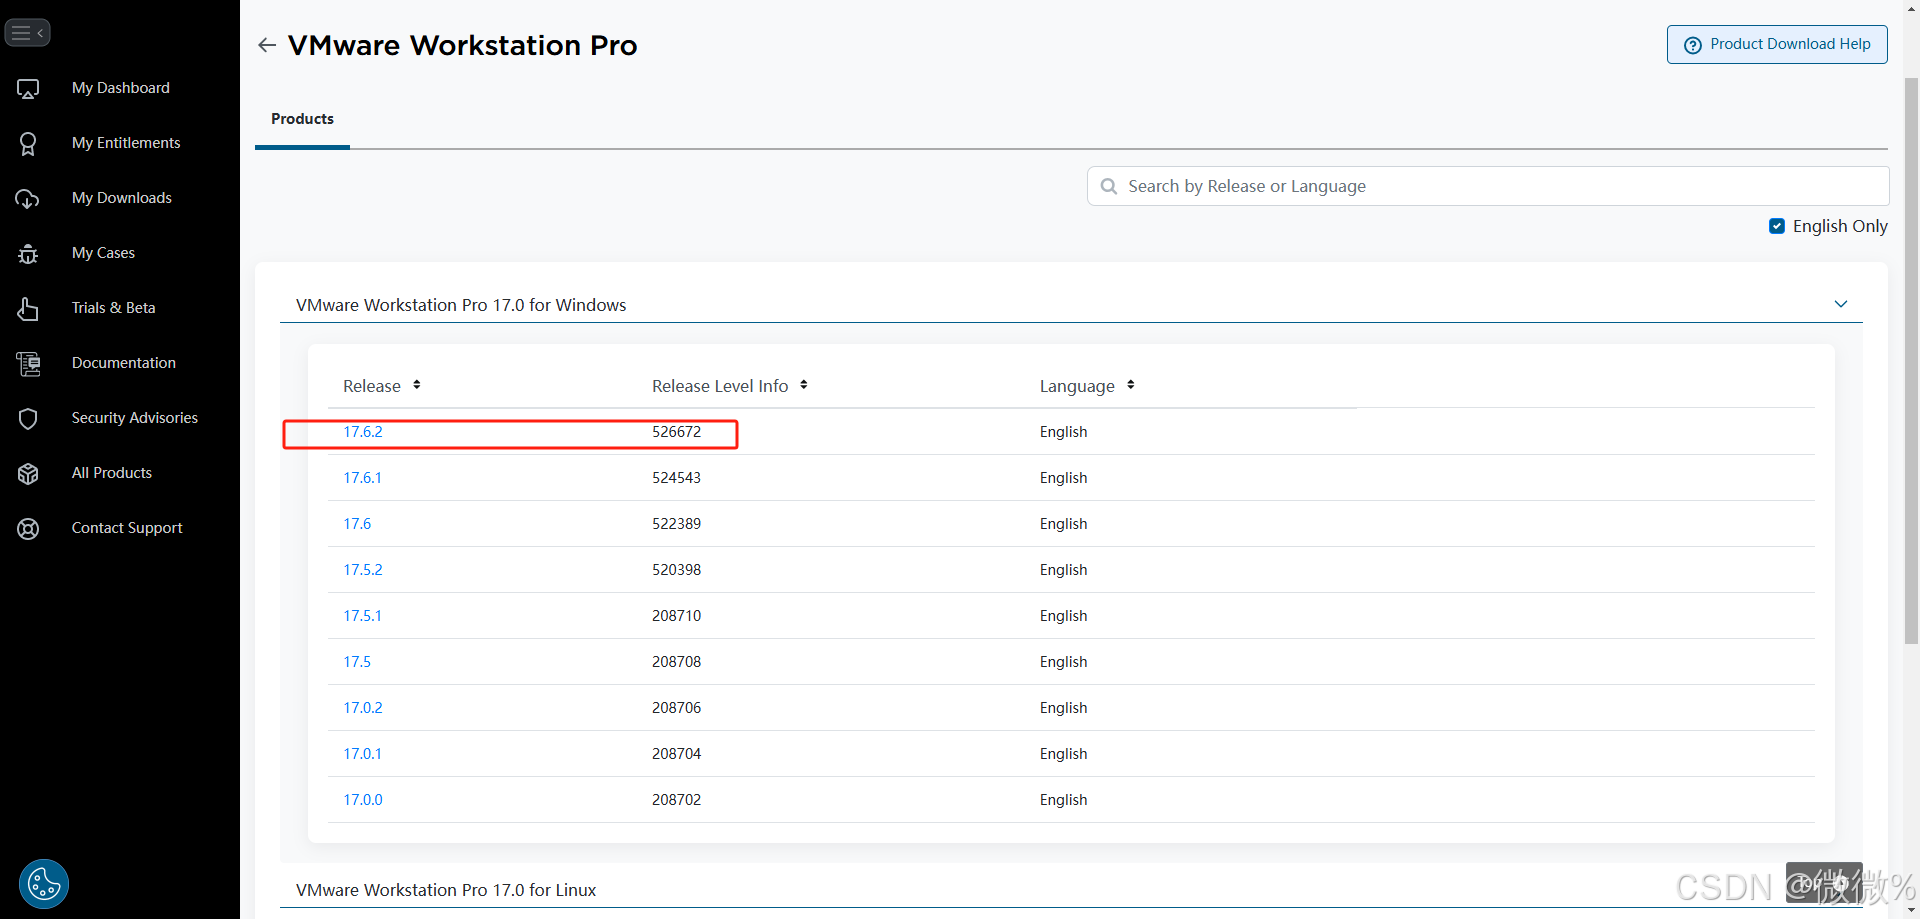
Task: Click the My Dashboard monitor icon
Action: click(28, 89)
